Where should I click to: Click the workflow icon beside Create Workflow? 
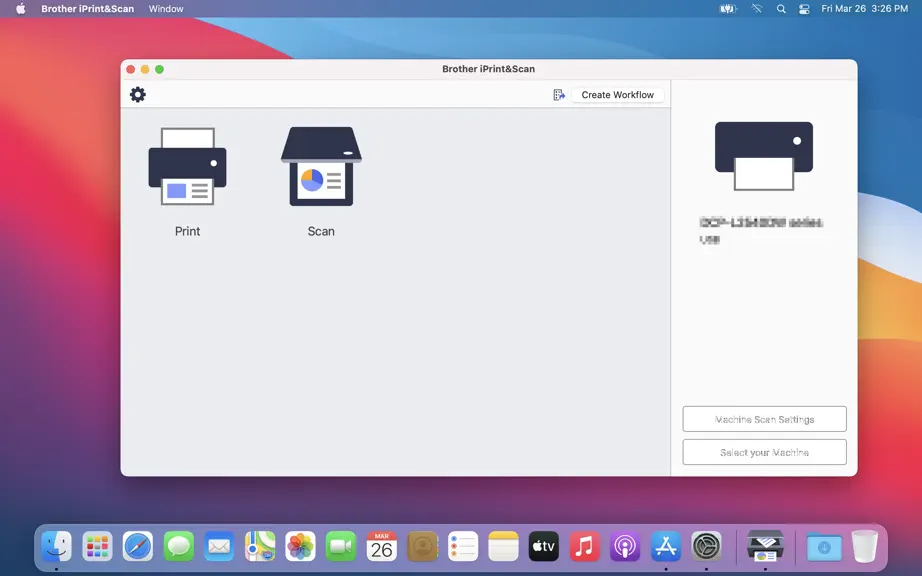[x=559, y=95]
